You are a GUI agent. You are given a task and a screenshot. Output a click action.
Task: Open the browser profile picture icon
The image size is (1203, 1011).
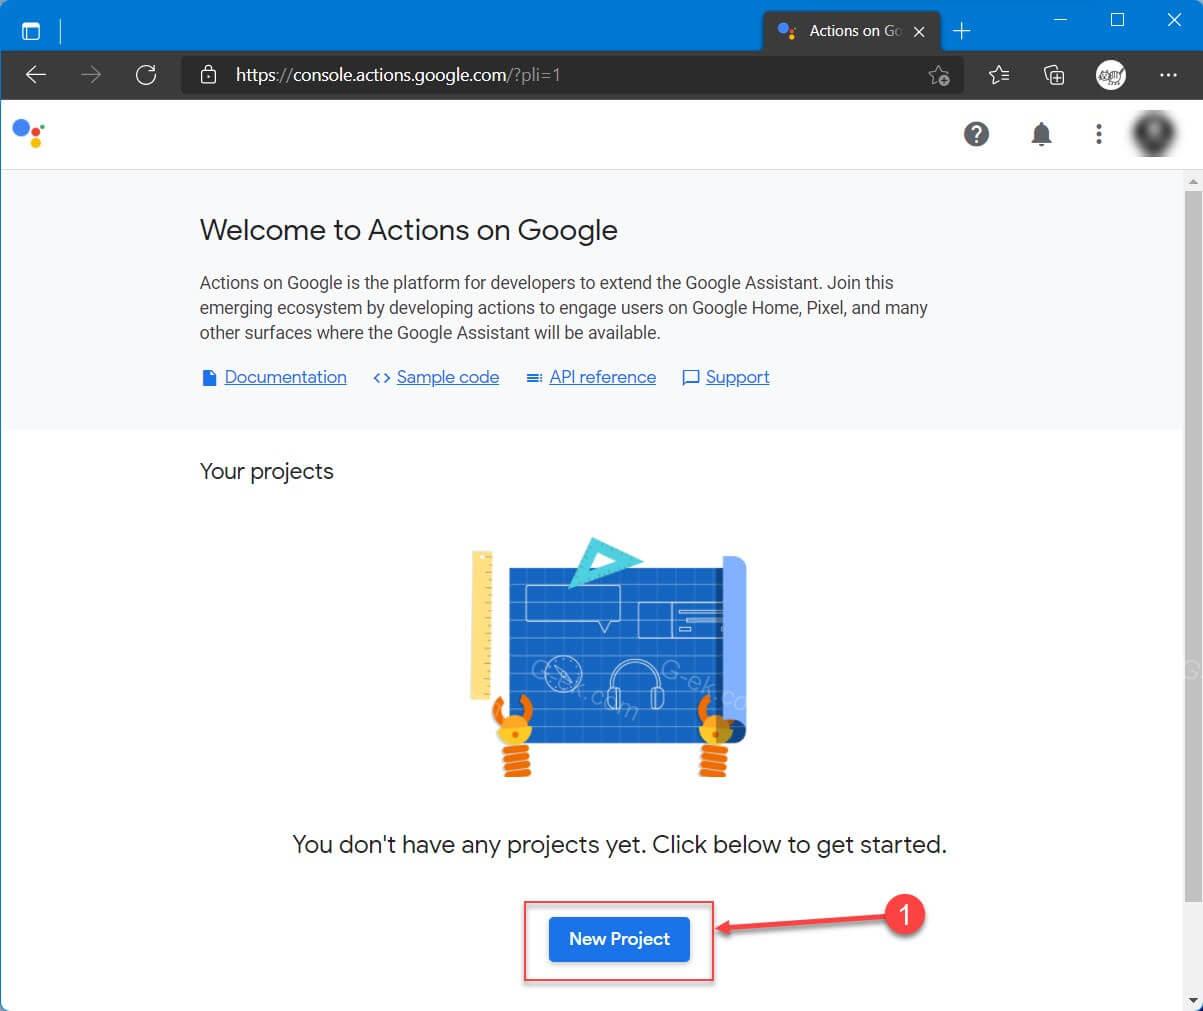point(1110,75)
